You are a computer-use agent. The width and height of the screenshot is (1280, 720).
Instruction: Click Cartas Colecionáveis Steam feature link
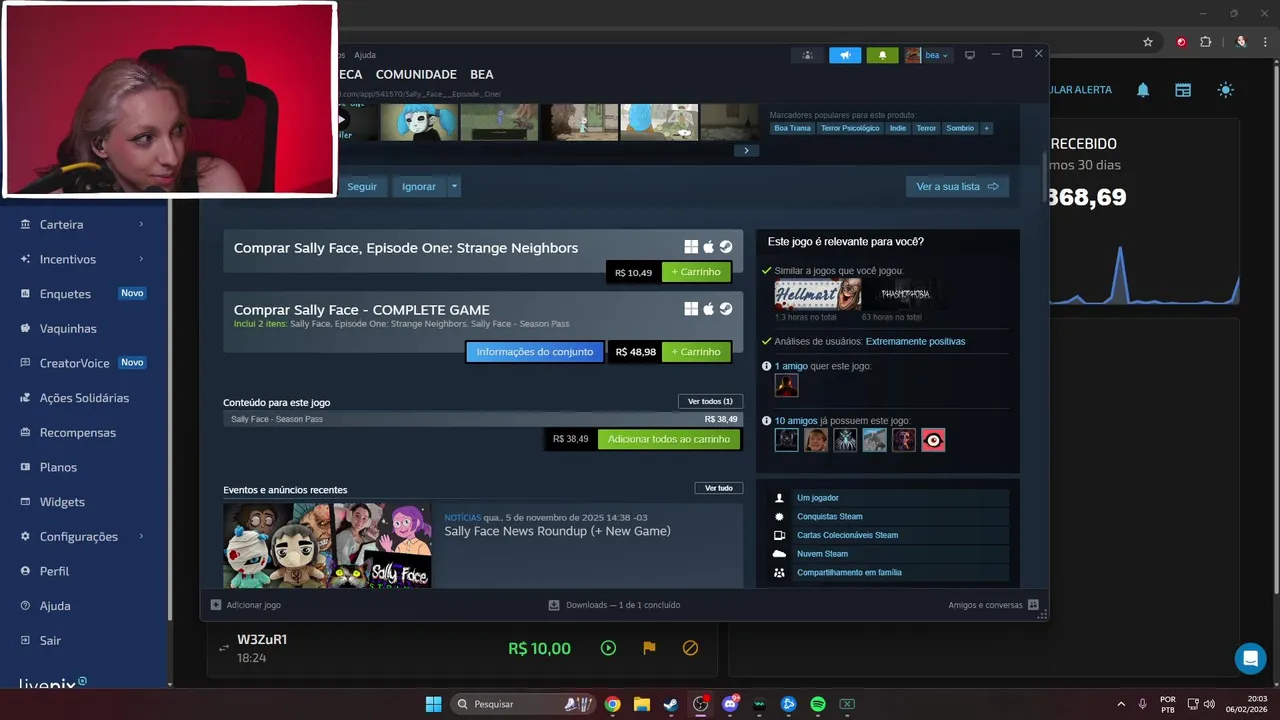847,535
